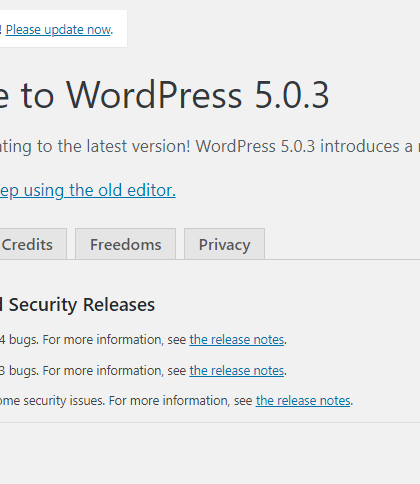Click the "Please update now" link
Screen dimensions: 420x484
pyautogui.click(x=58, y=30)
